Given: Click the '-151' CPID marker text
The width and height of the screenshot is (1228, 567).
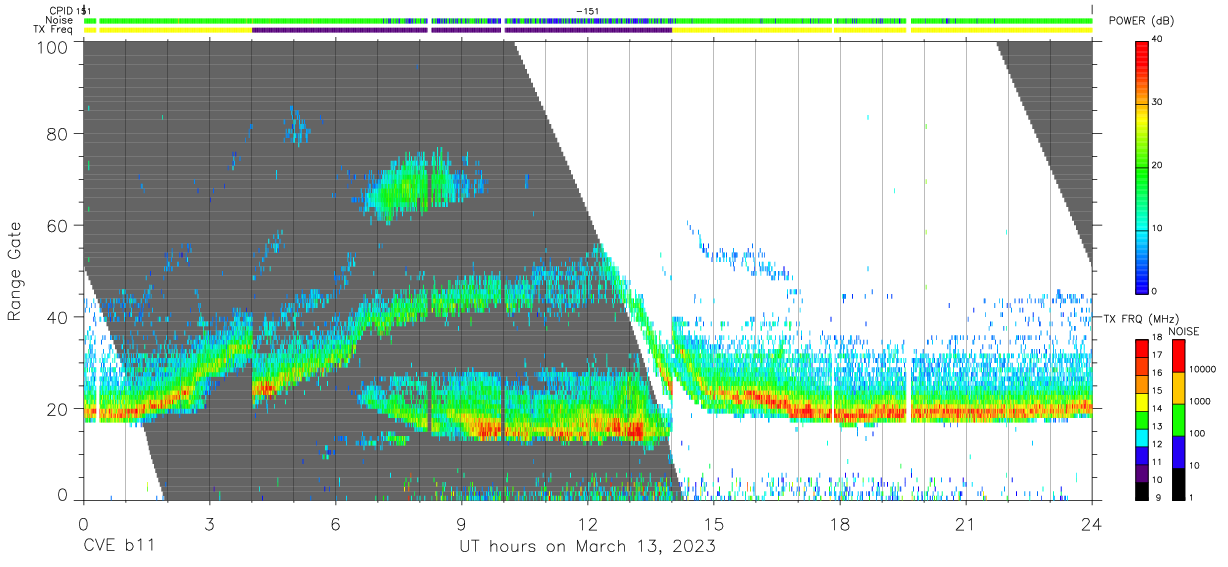Looking at the screenshot, I should (588, 11).
